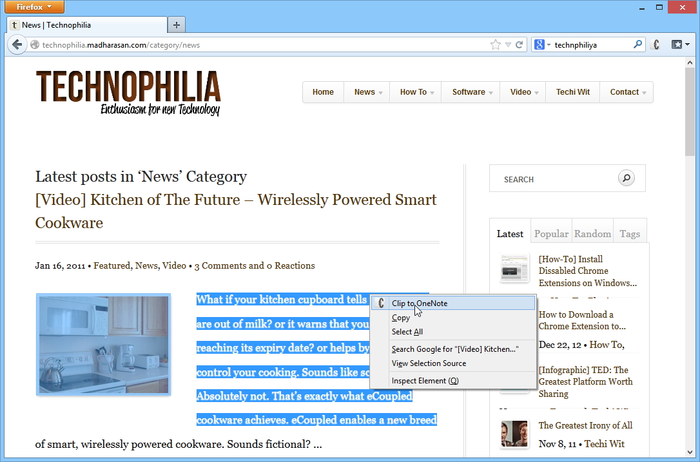Focus the address bar URL field
This screenshot has width=700, height=462.
pyautogui.click(x=263, y=45)
